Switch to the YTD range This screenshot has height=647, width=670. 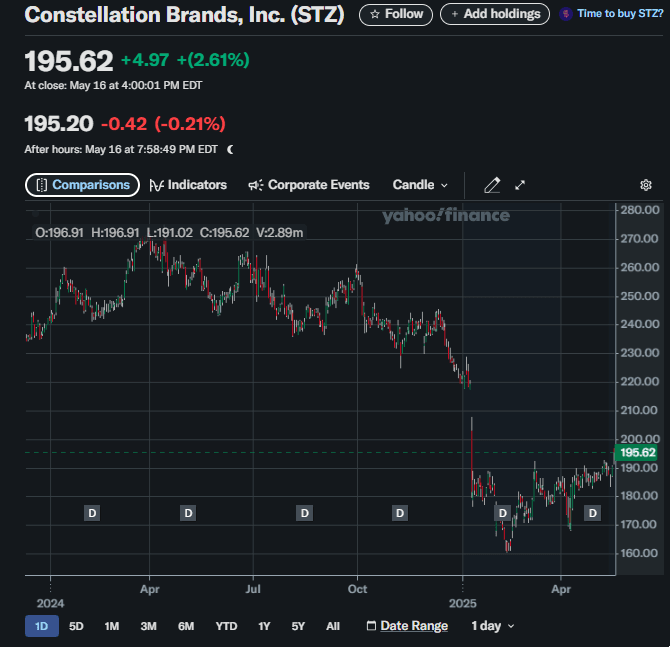click(226, 626)
